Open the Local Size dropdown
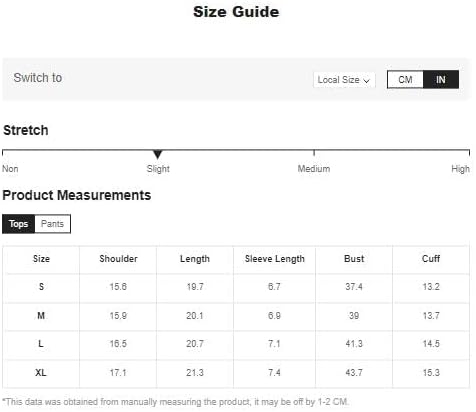 [344, 80]
